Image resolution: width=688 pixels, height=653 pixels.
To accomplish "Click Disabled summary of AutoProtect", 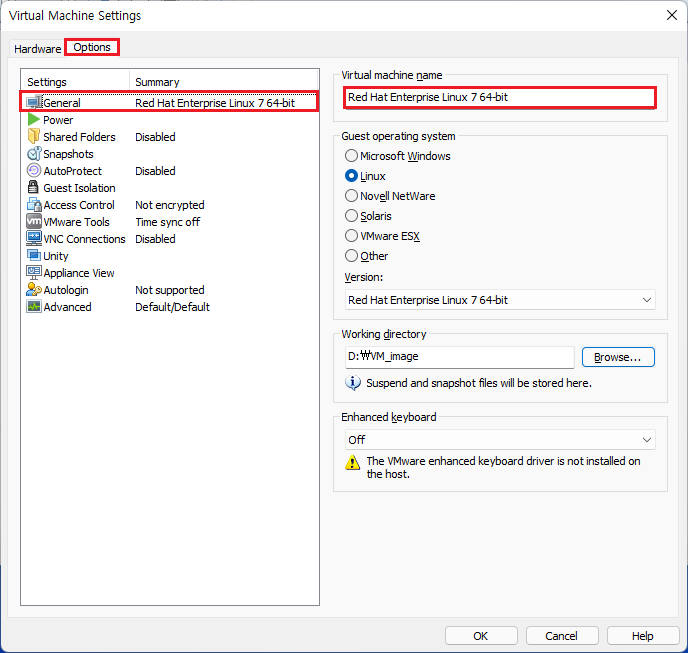I will tap(155, 171).
